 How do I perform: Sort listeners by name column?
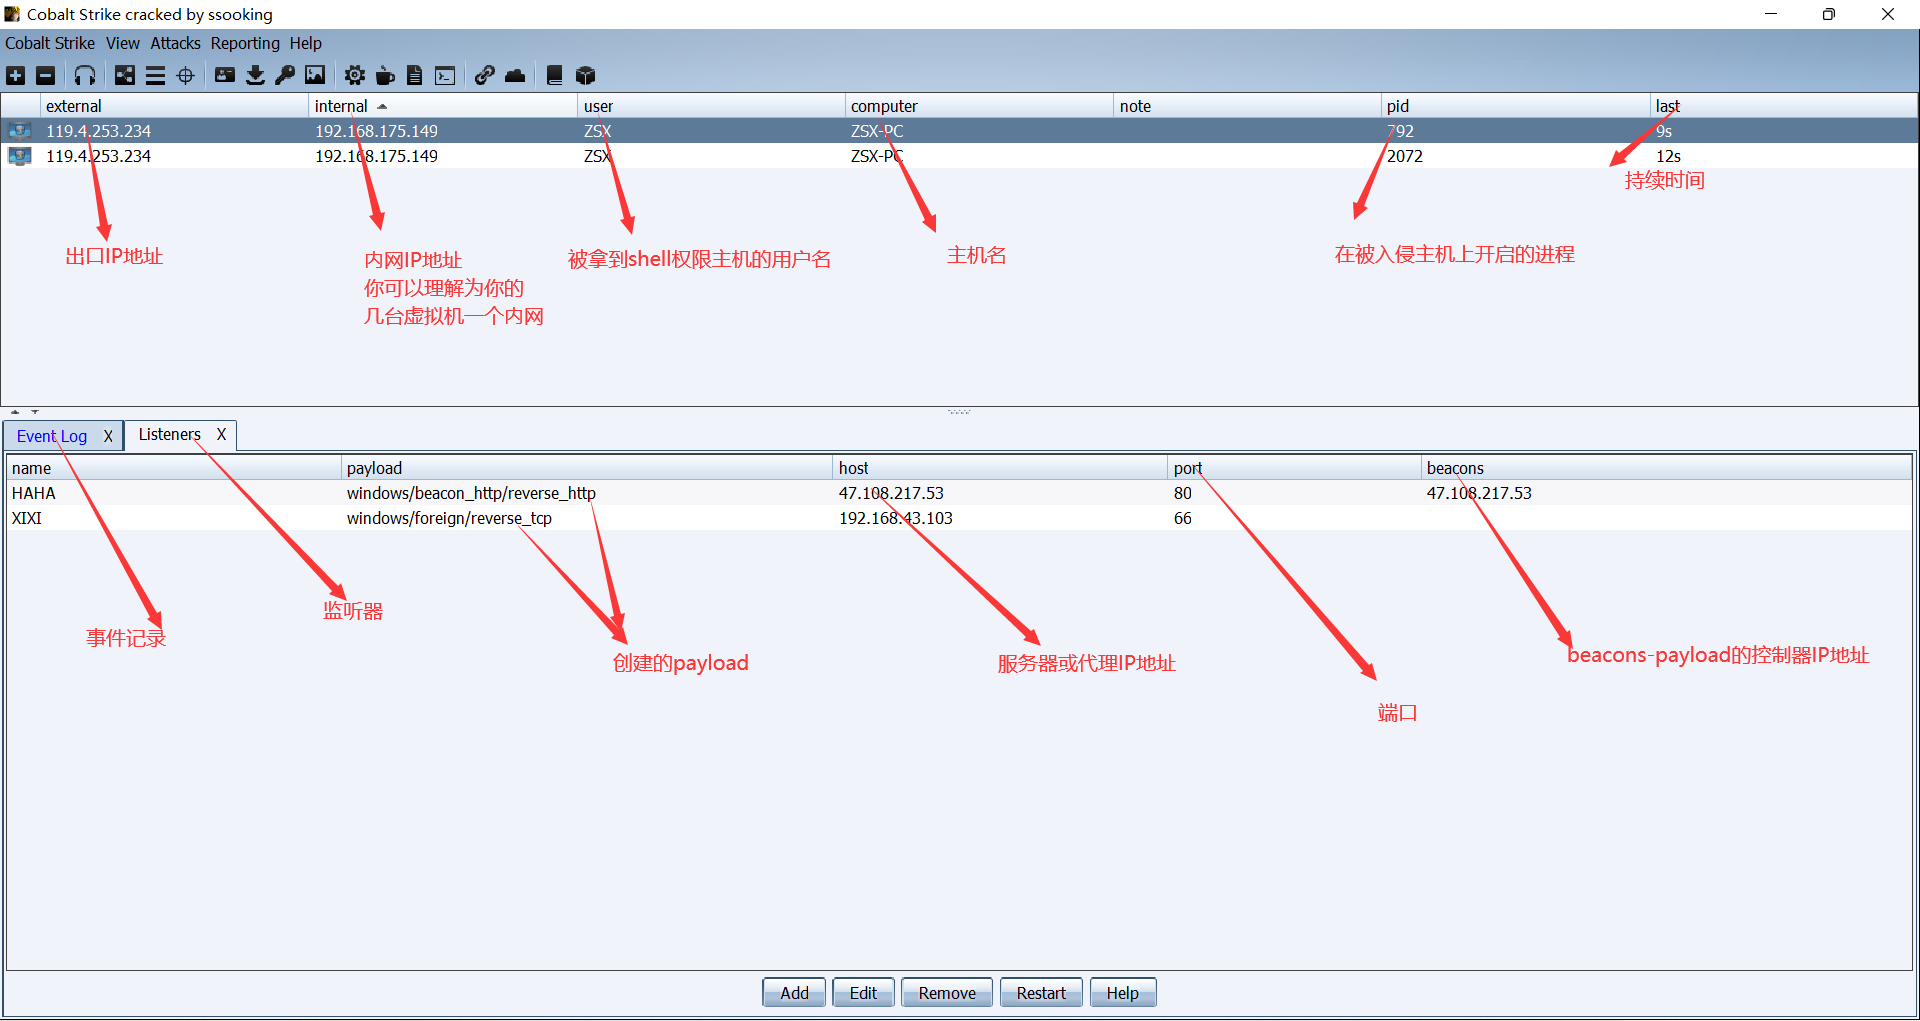pos(174,468)
